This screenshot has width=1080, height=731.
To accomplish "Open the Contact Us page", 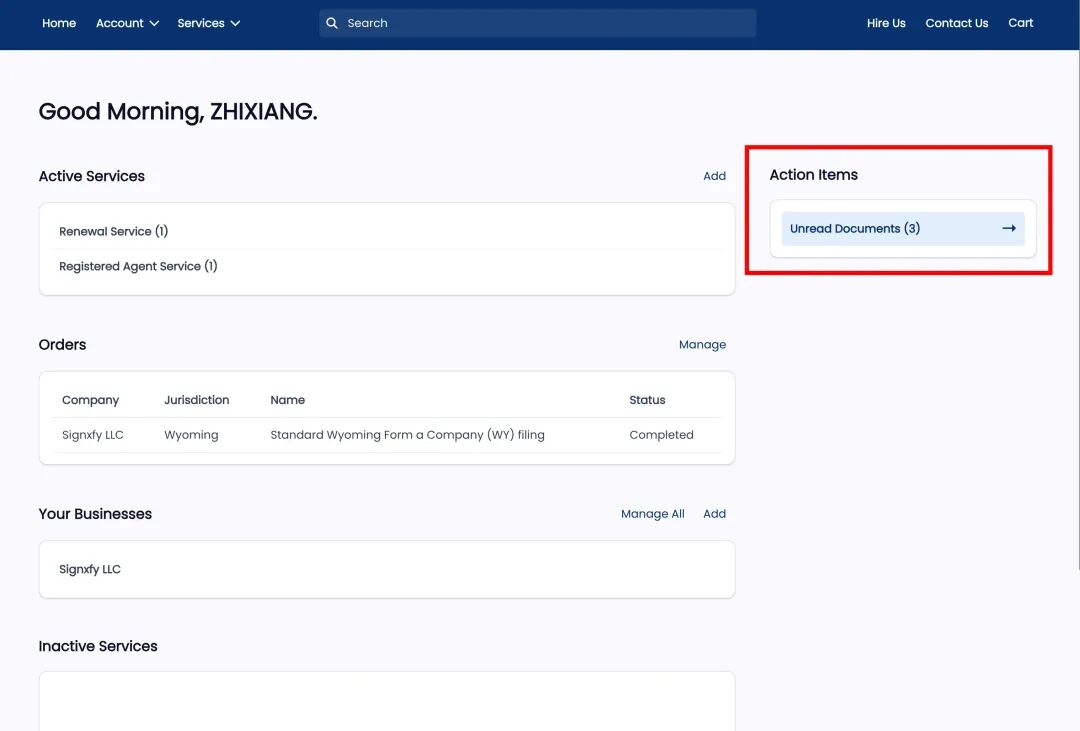I will [x=956, y=23].
